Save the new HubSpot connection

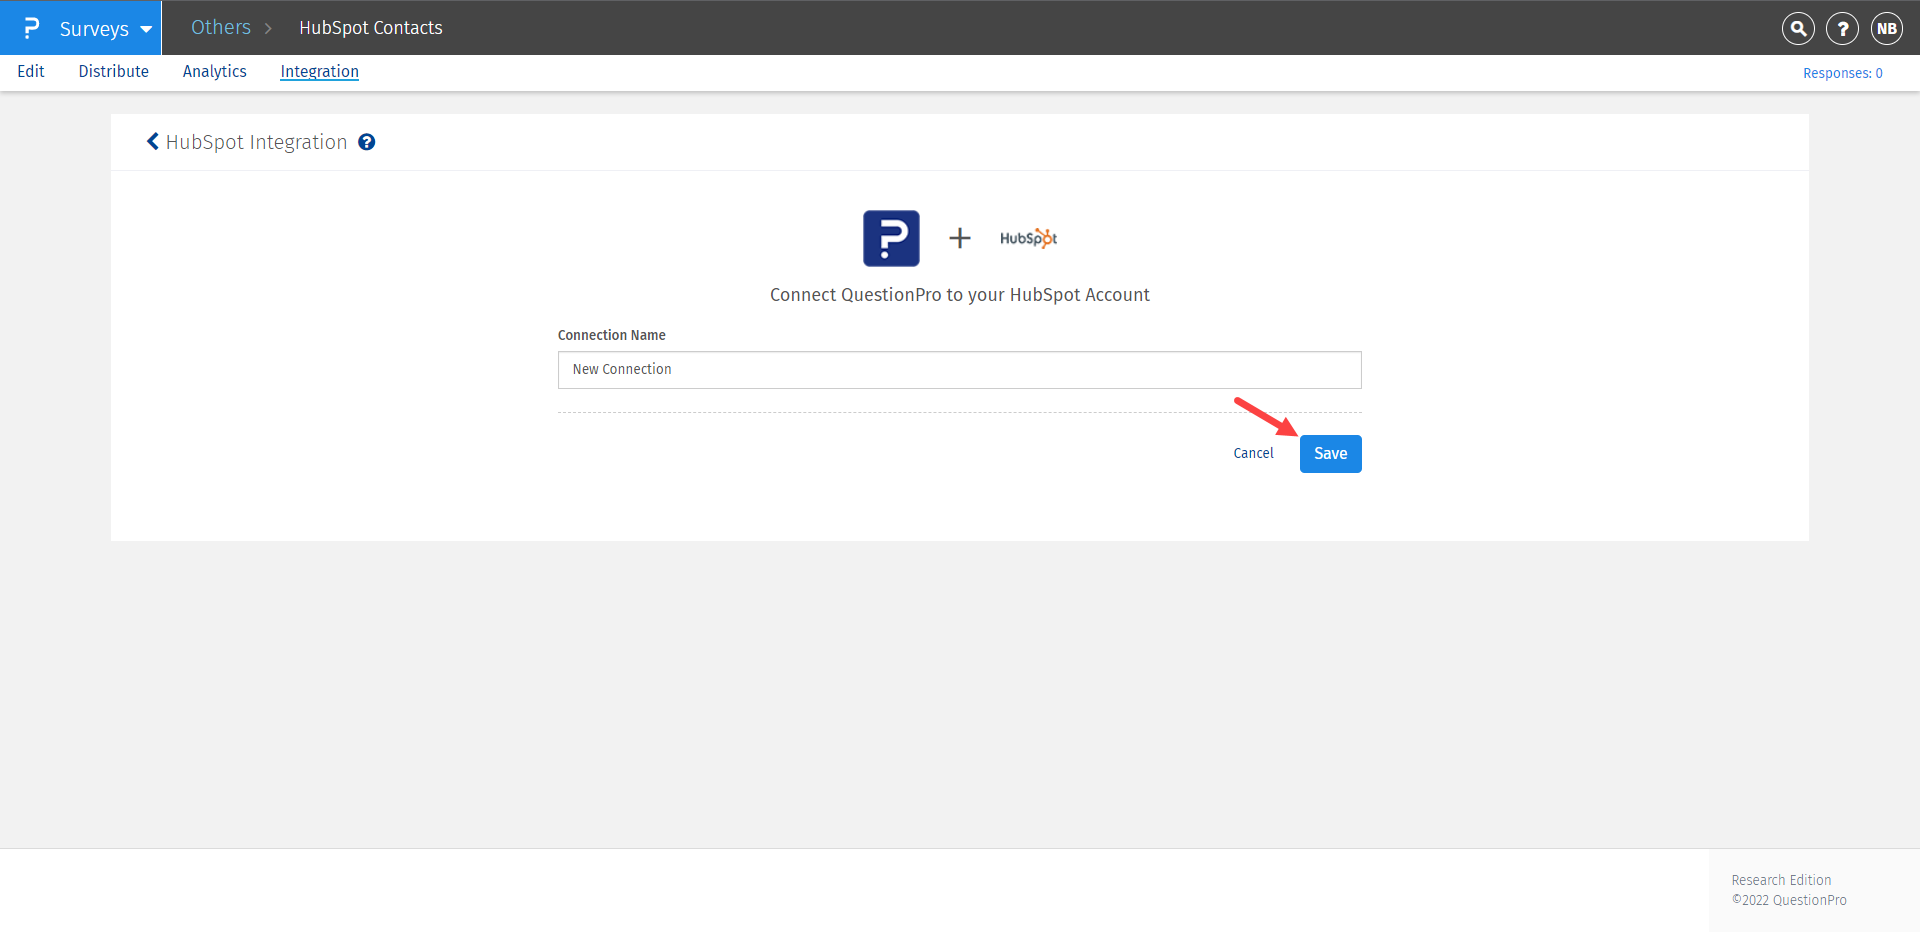[x=1331, y=454]
